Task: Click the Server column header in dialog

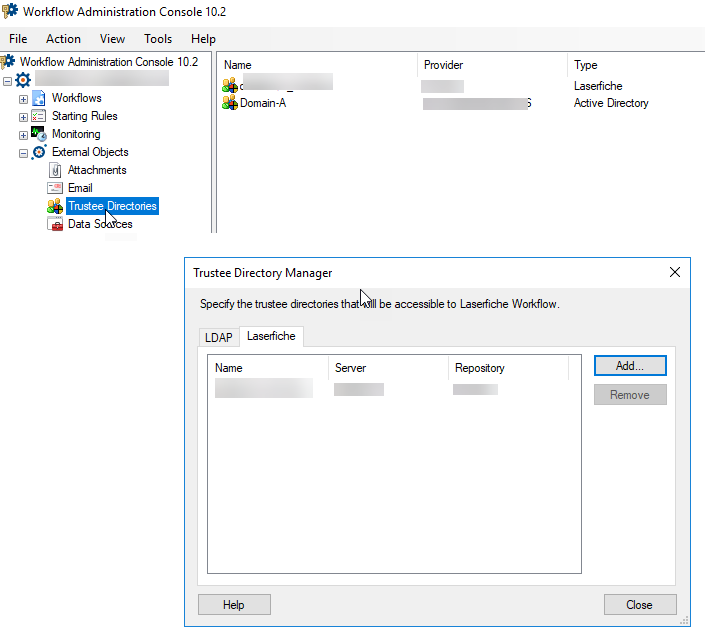Action: tap(388, 368)
